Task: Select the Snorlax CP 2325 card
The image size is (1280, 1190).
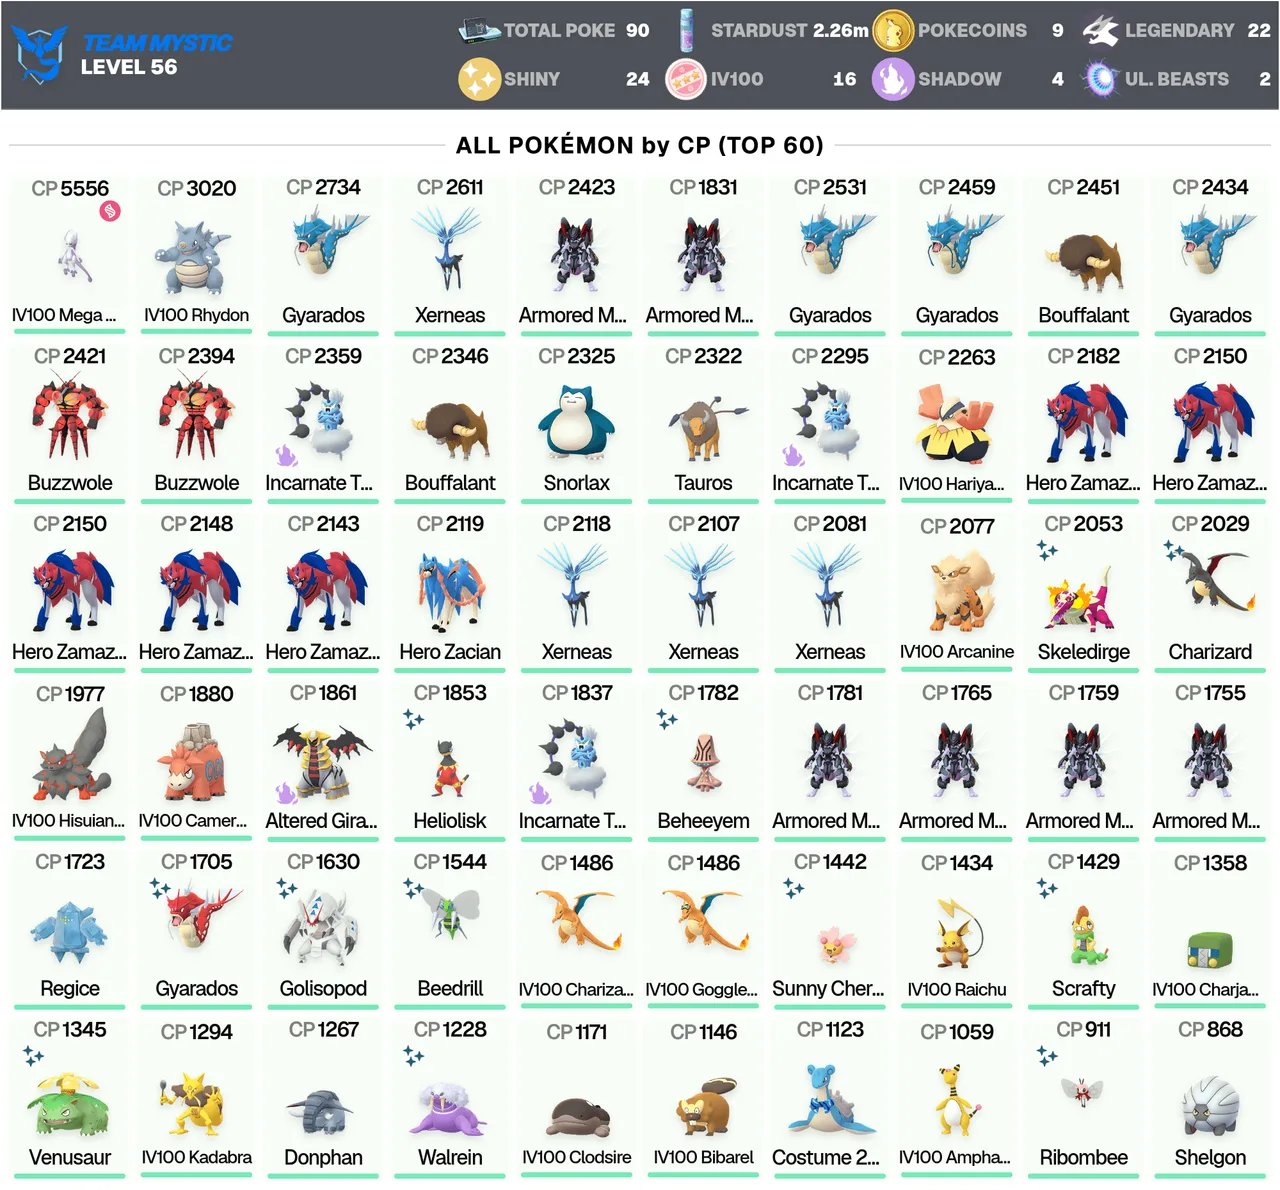Action: click(x=577, y=424)
